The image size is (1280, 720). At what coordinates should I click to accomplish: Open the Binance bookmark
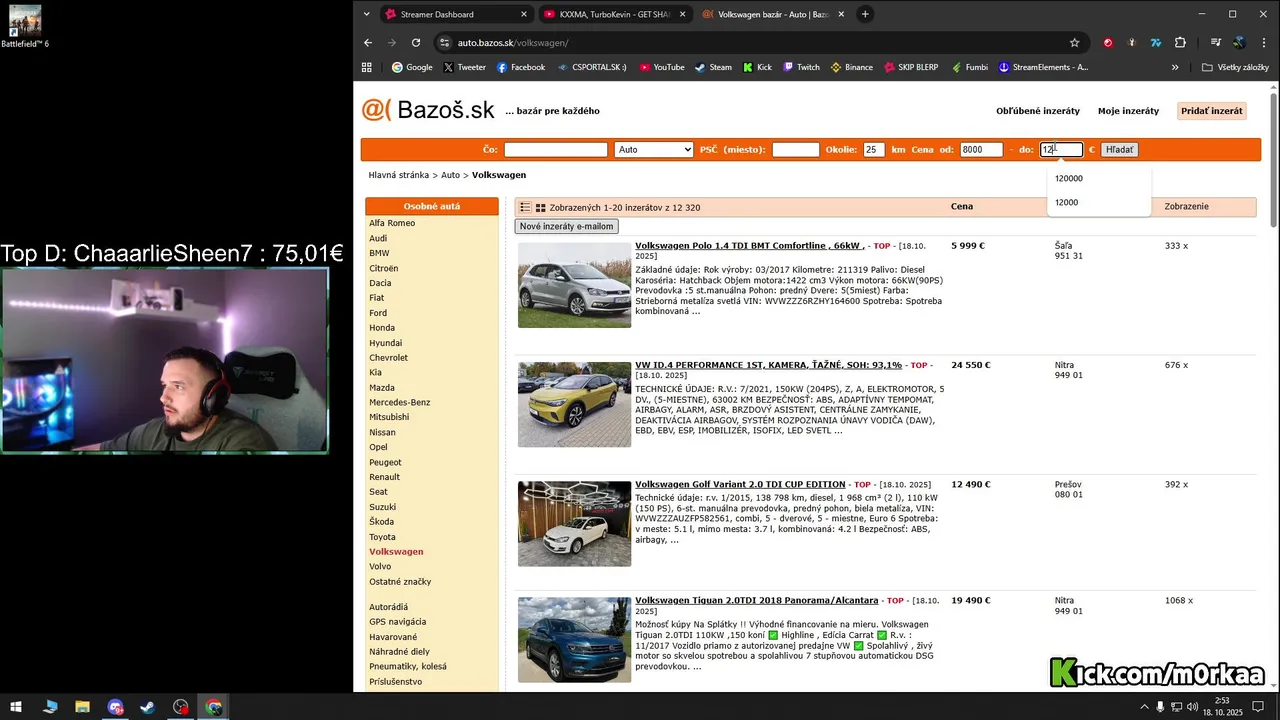point(851,67)
